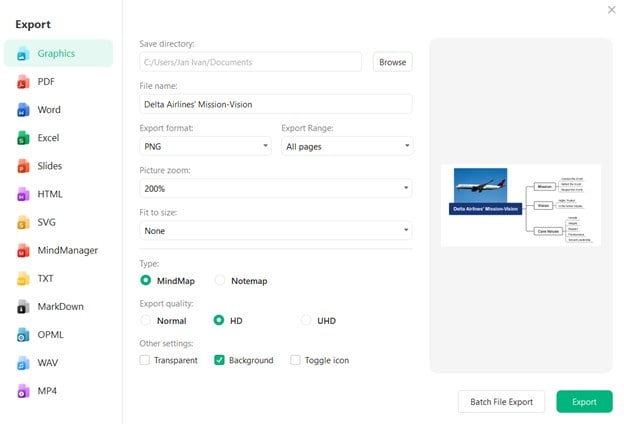This screenshot has height=424, width=624.
Task: Select MindMap type radio button
Action: click(x=146, y=280)
